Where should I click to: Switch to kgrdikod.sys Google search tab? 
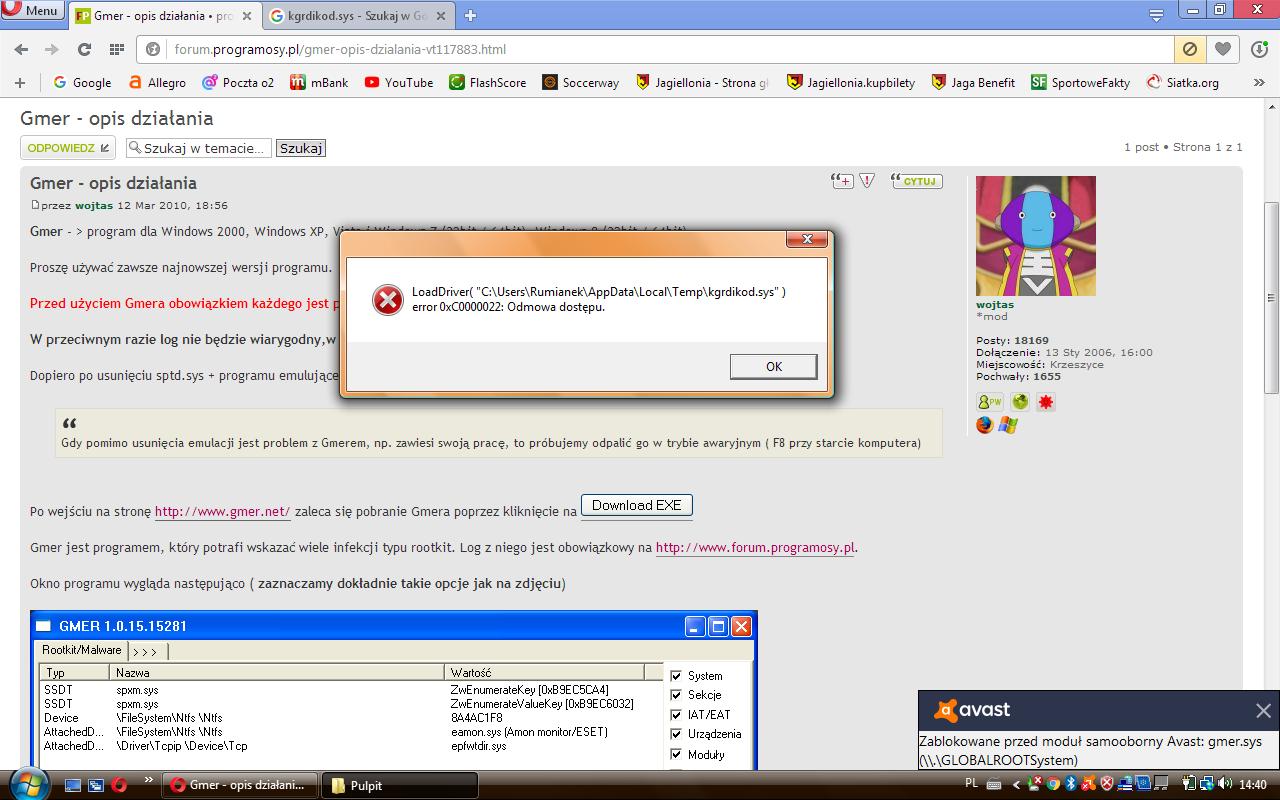[355, 16]
